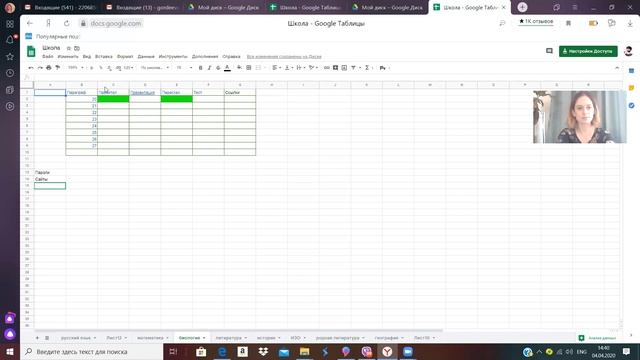Screen dimensions: 640x360
Task: Open the fill color picker
Action: coord(239,68)
